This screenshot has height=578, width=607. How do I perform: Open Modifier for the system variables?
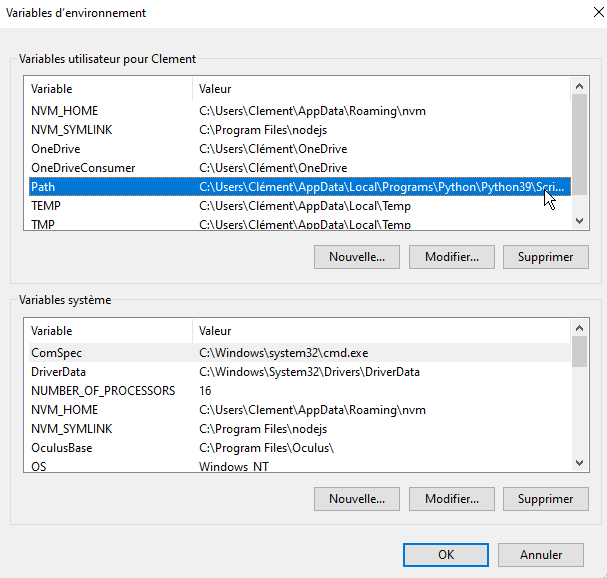451,499
